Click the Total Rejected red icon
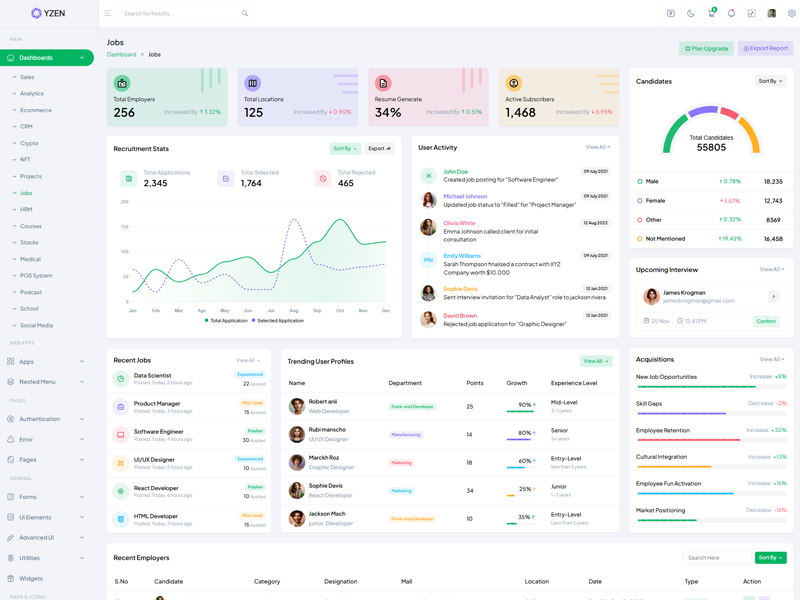 pos(322,178)
